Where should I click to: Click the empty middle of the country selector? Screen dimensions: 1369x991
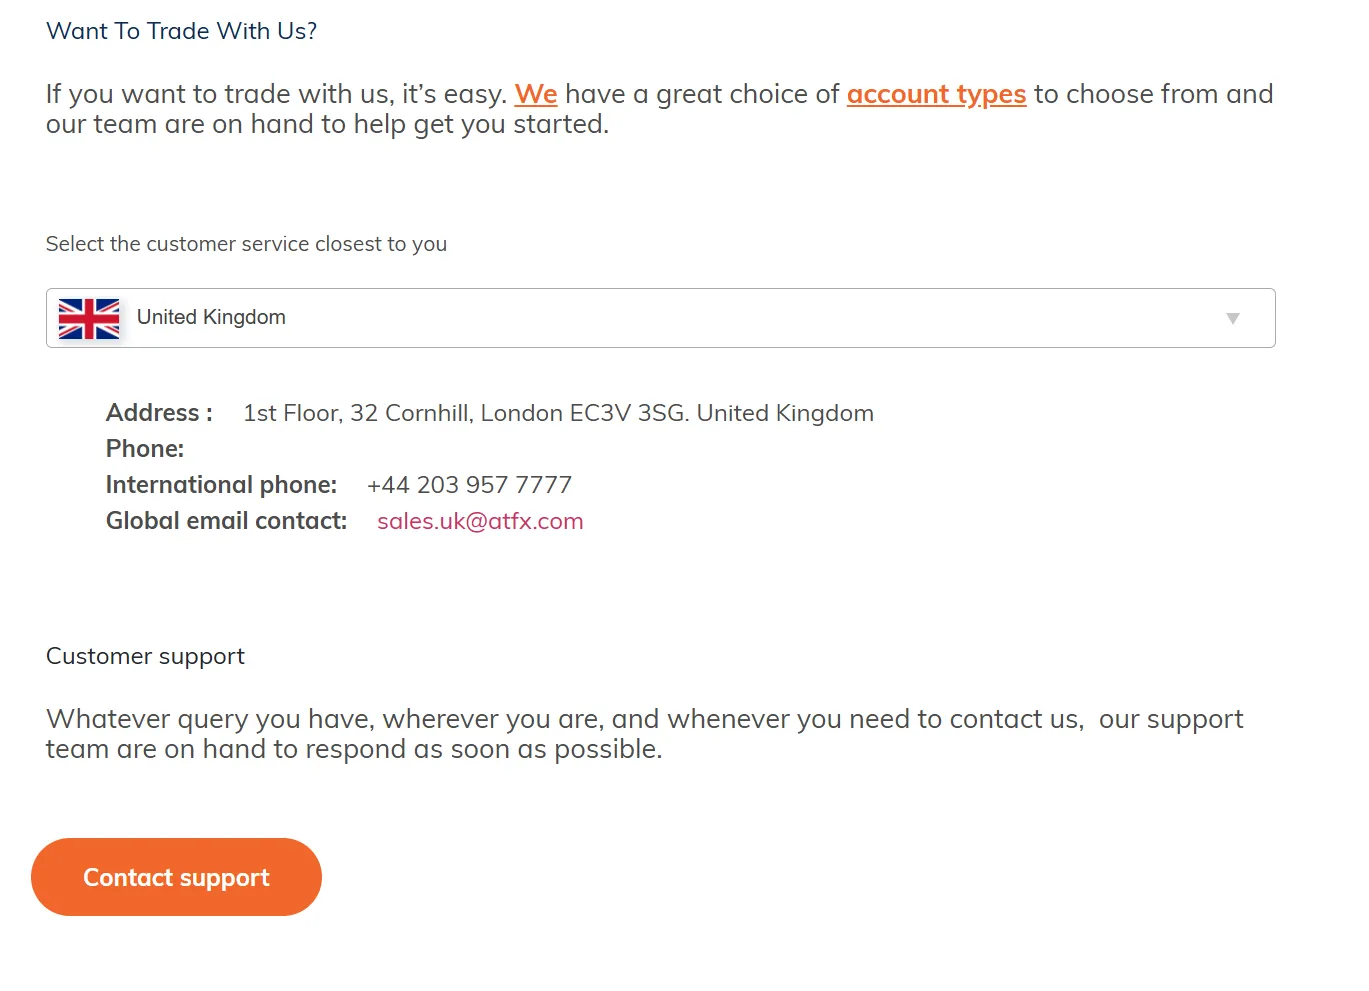click(700, 319)
